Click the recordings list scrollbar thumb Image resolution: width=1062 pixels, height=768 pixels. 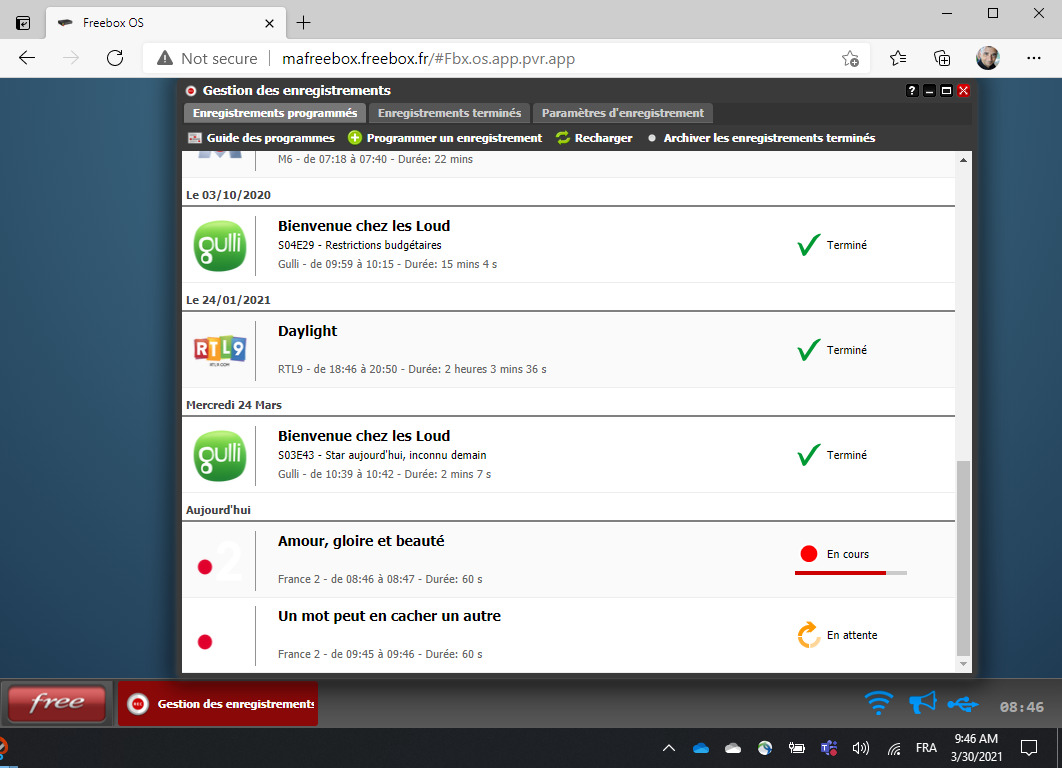[x=963, y=558]
